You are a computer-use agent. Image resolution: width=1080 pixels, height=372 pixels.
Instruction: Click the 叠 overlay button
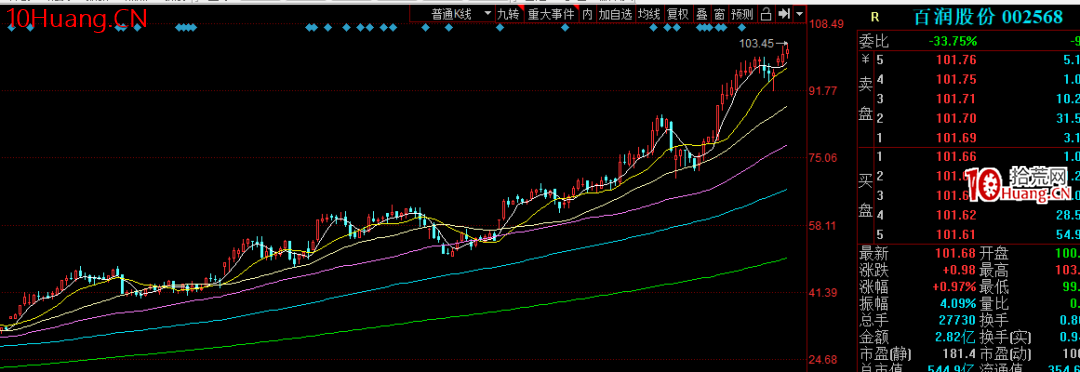pyautogui.click(x=701, y=14)
